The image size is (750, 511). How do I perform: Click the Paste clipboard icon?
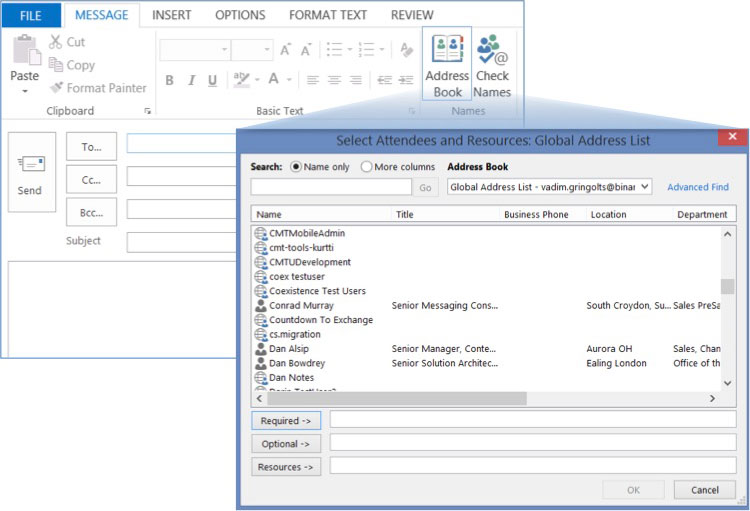pyautogui.click(x=25, y=50)
